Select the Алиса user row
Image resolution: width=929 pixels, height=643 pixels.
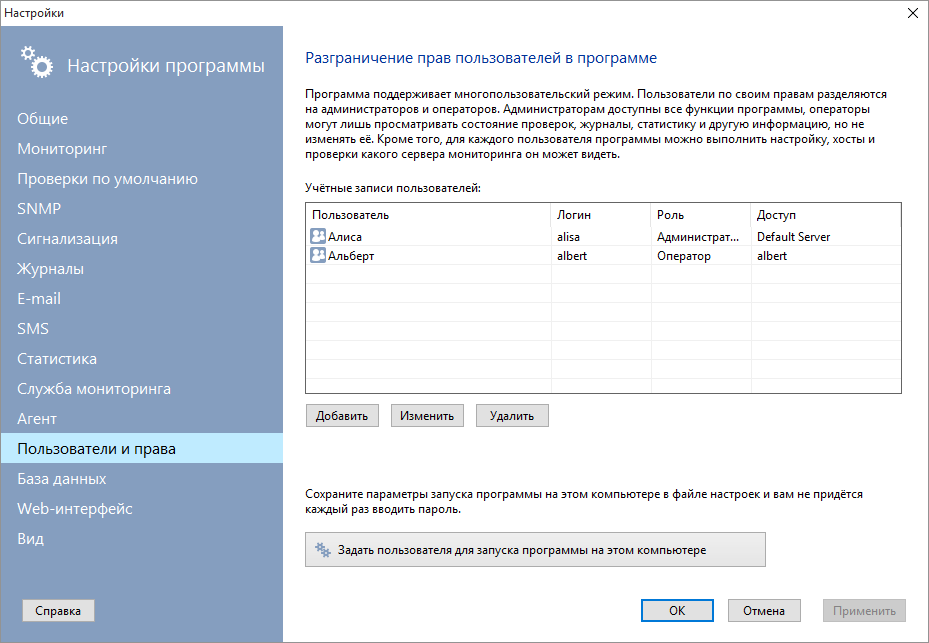click(x=604, y=236)
